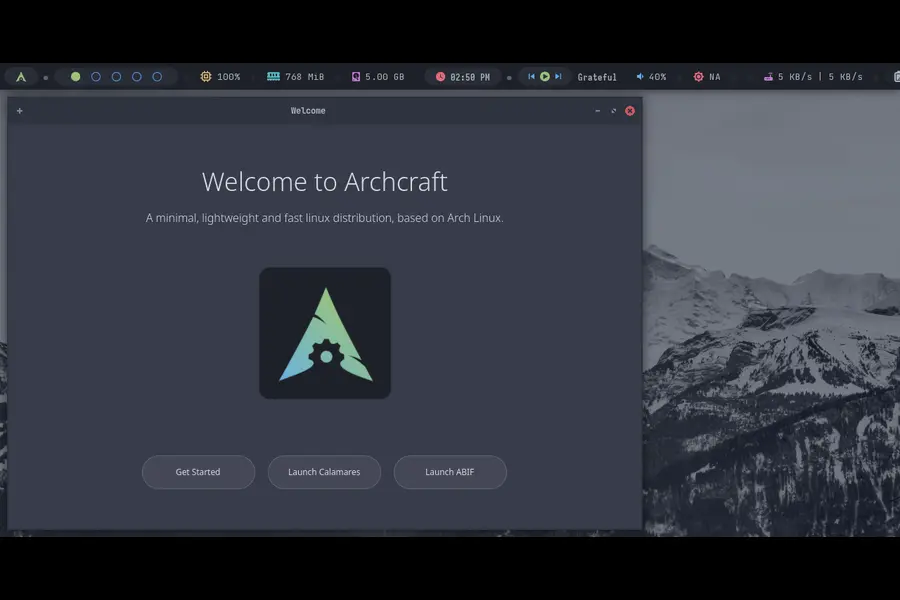Click the plus icon in Welcome titlebar
Image resolution: width=900 pixels, height=600 pixels.
[20, 111]
